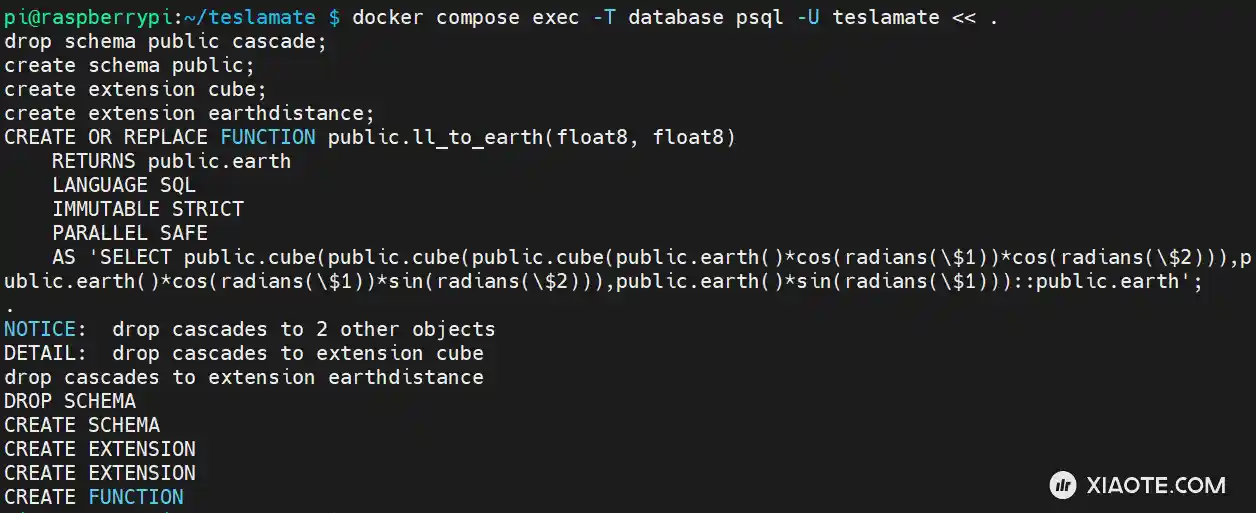Click the XIAOTE.COM watermark logo icon
The height and width of the screenshot is (513, 1256).
click(x=1062, y=486)
